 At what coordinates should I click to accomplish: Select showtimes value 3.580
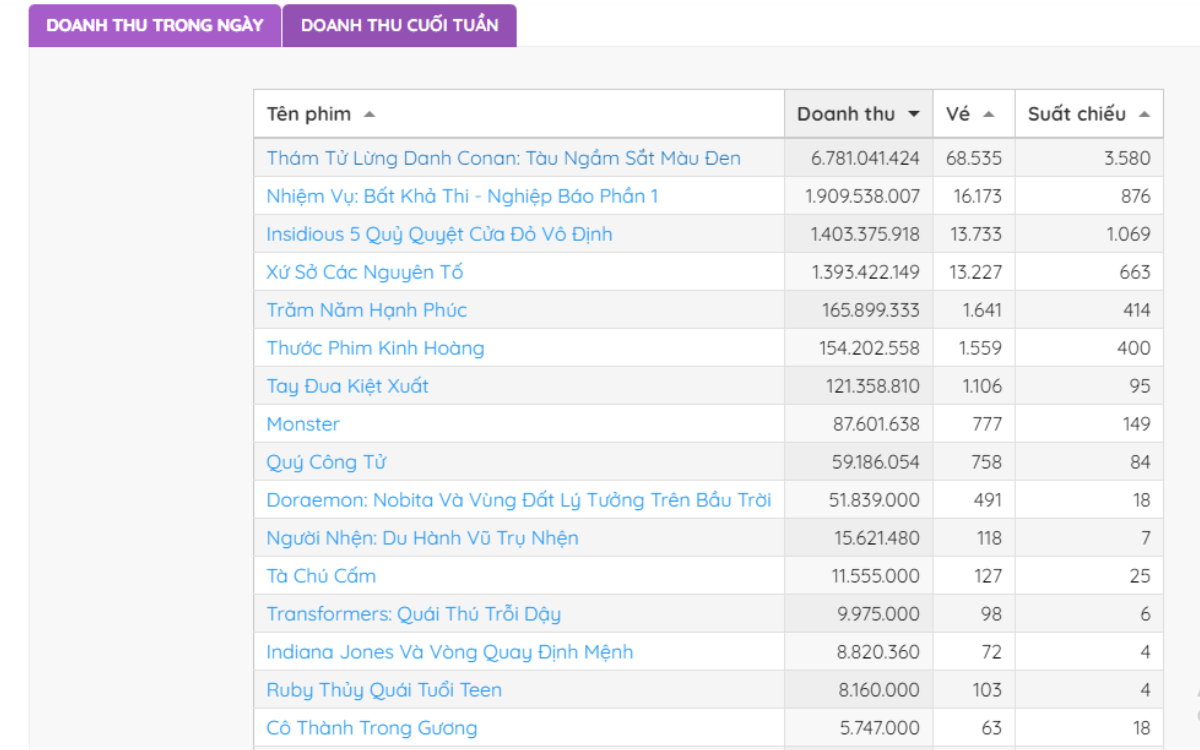click(1128, 158)
